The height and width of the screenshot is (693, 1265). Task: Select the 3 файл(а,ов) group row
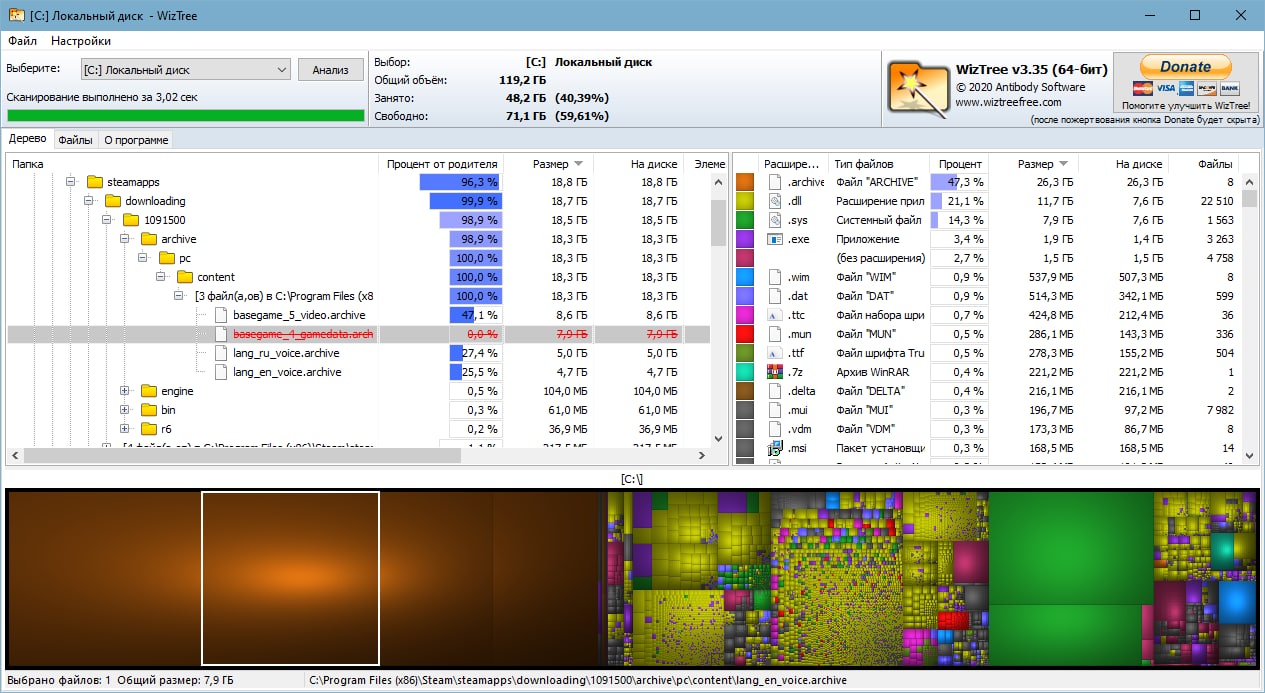tap(359, 296)
